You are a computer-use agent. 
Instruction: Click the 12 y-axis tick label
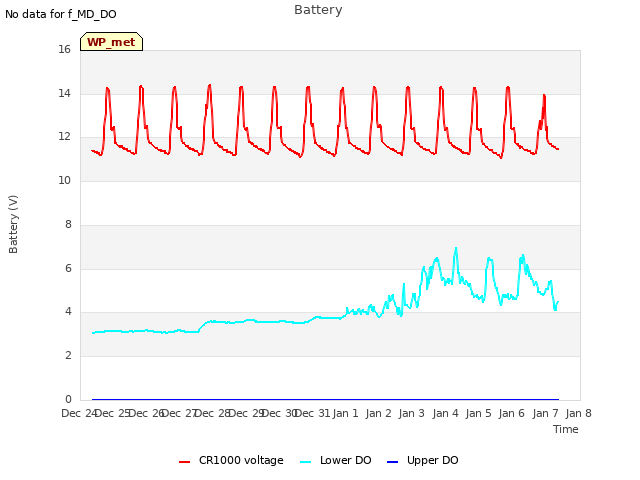[x=64, y=136]
